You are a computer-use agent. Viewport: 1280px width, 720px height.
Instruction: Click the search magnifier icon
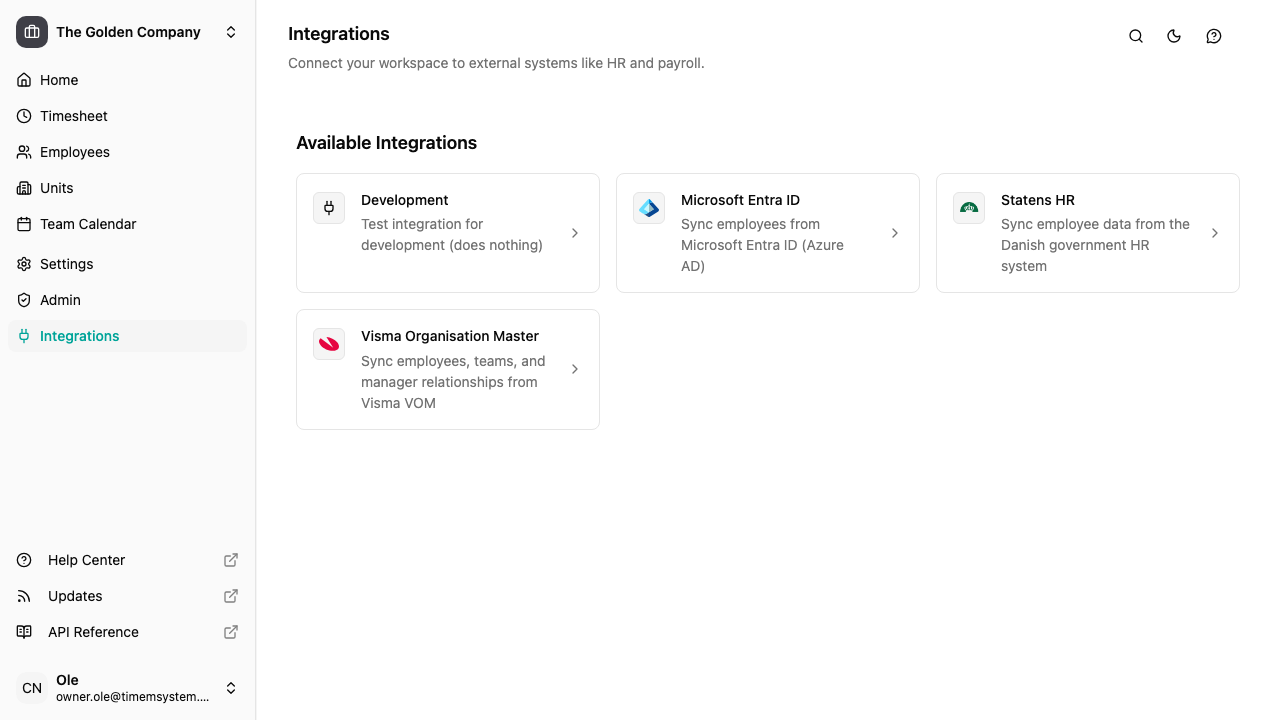[x=1136, y=36]
